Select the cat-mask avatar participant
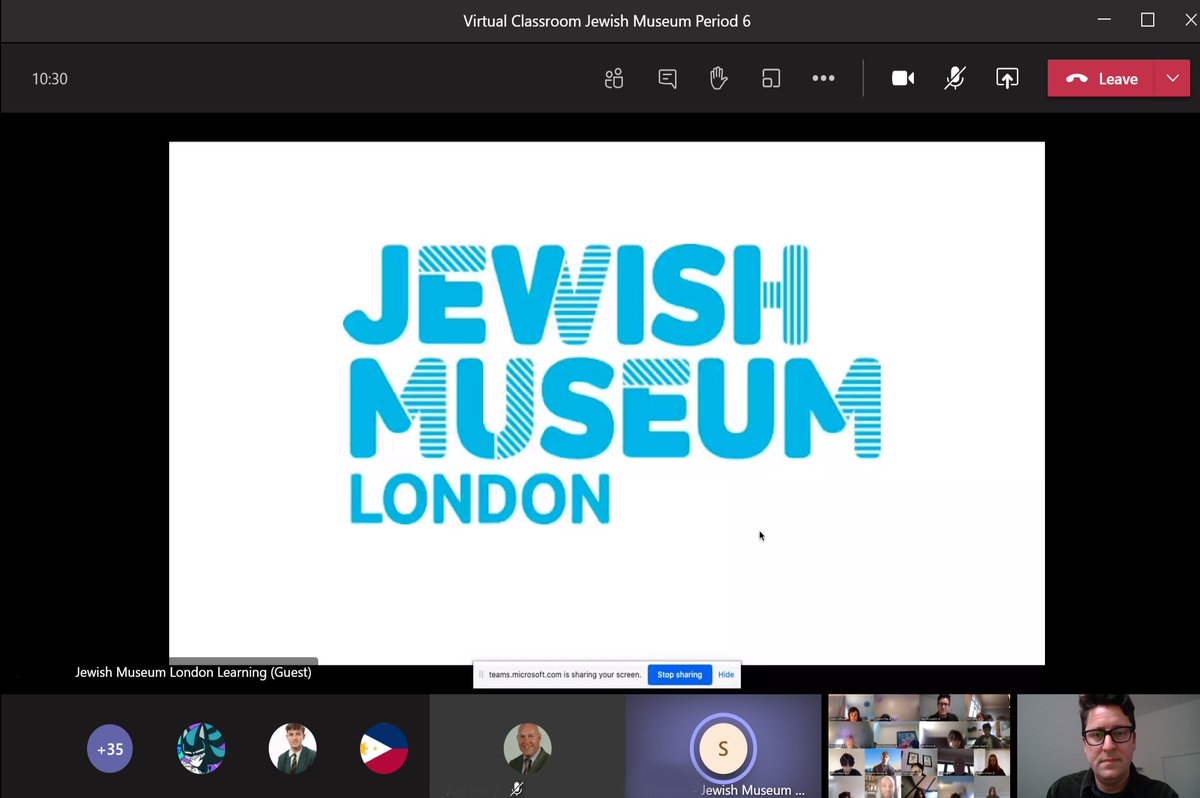The width and height of the screenshot is (1200, 798). pos(201,748)
